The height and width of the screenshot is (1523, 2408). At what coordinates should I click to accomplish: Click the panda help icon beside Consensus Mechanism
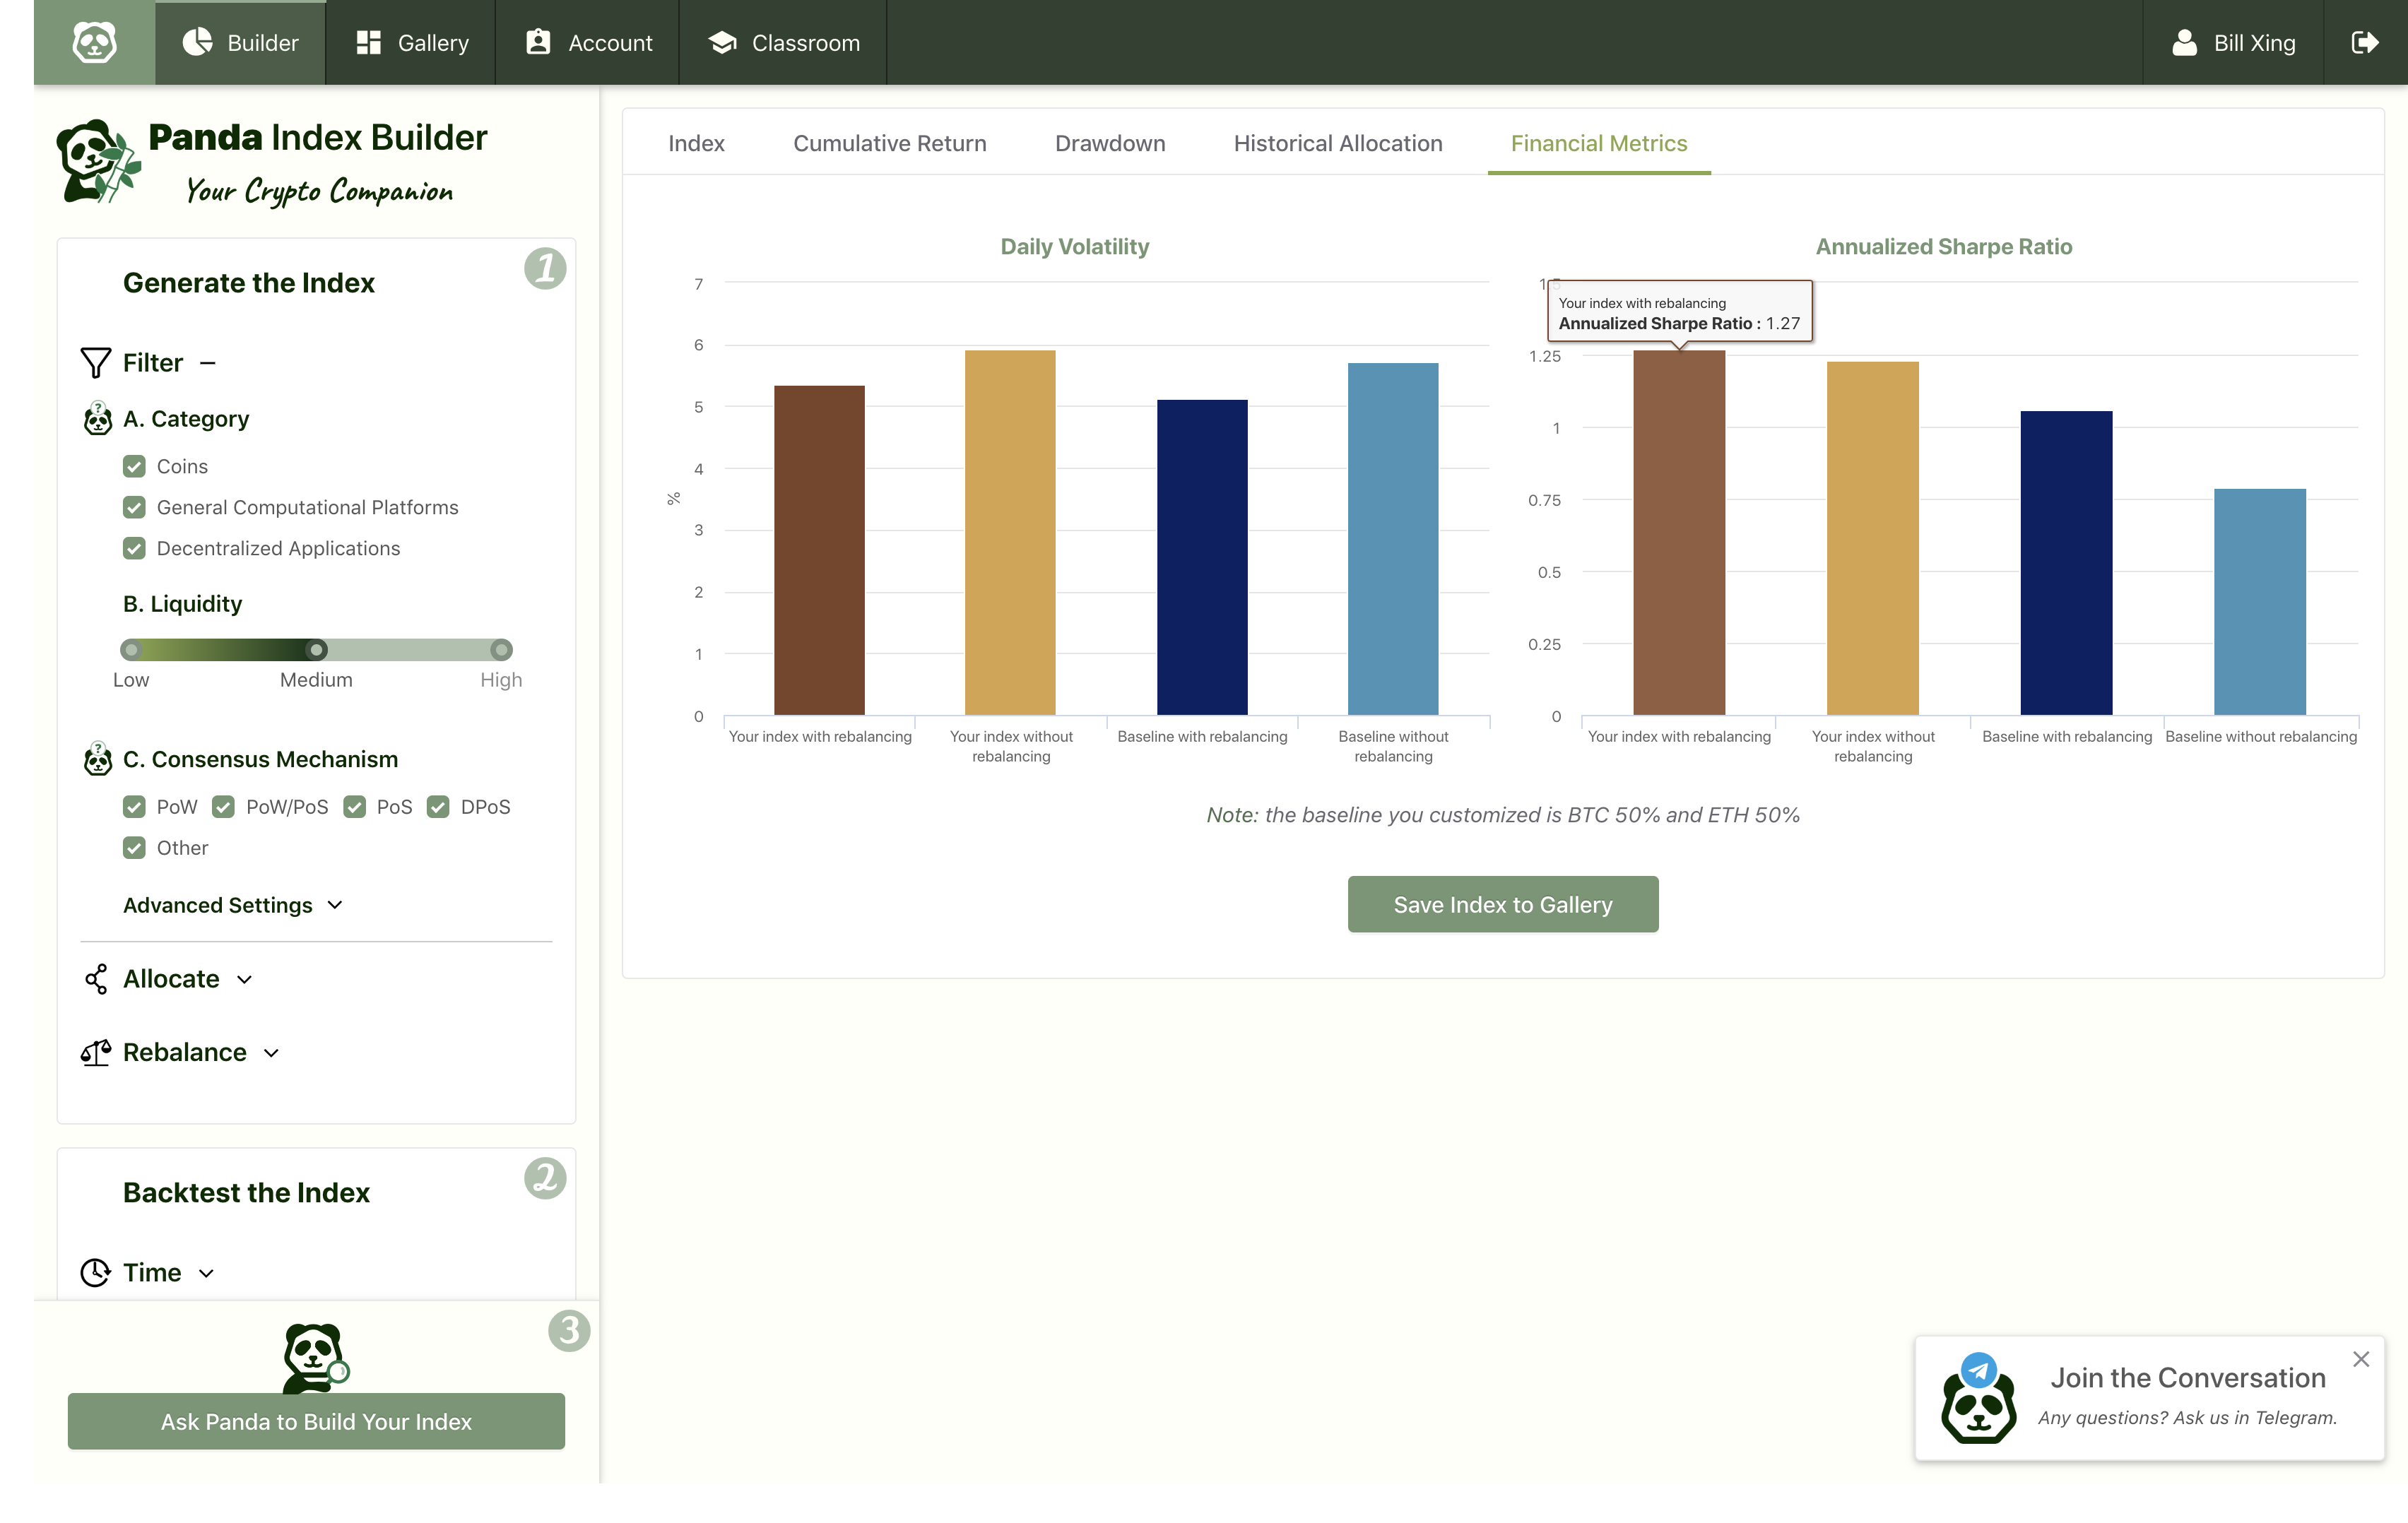click(97, 759)
